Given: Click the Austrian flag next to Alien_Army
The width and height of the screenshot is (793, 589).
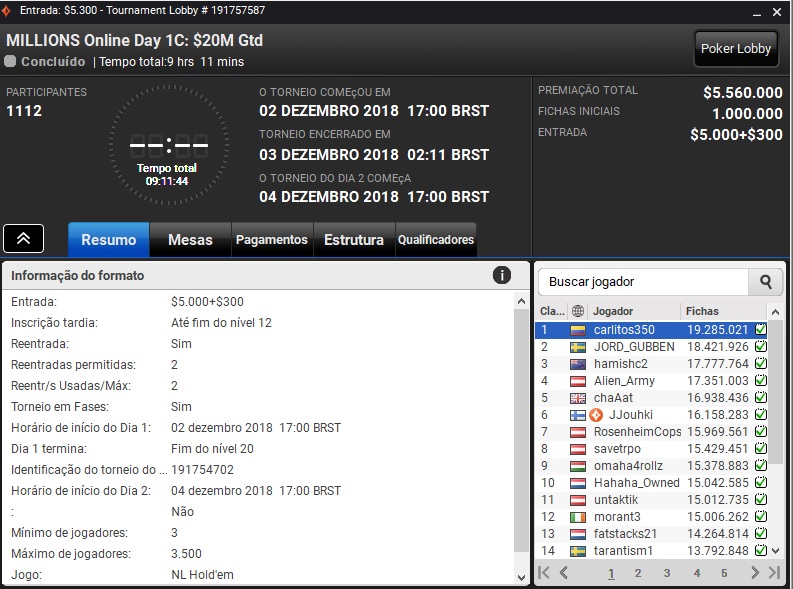Looking at the screenshot, I should coord(578,381).
